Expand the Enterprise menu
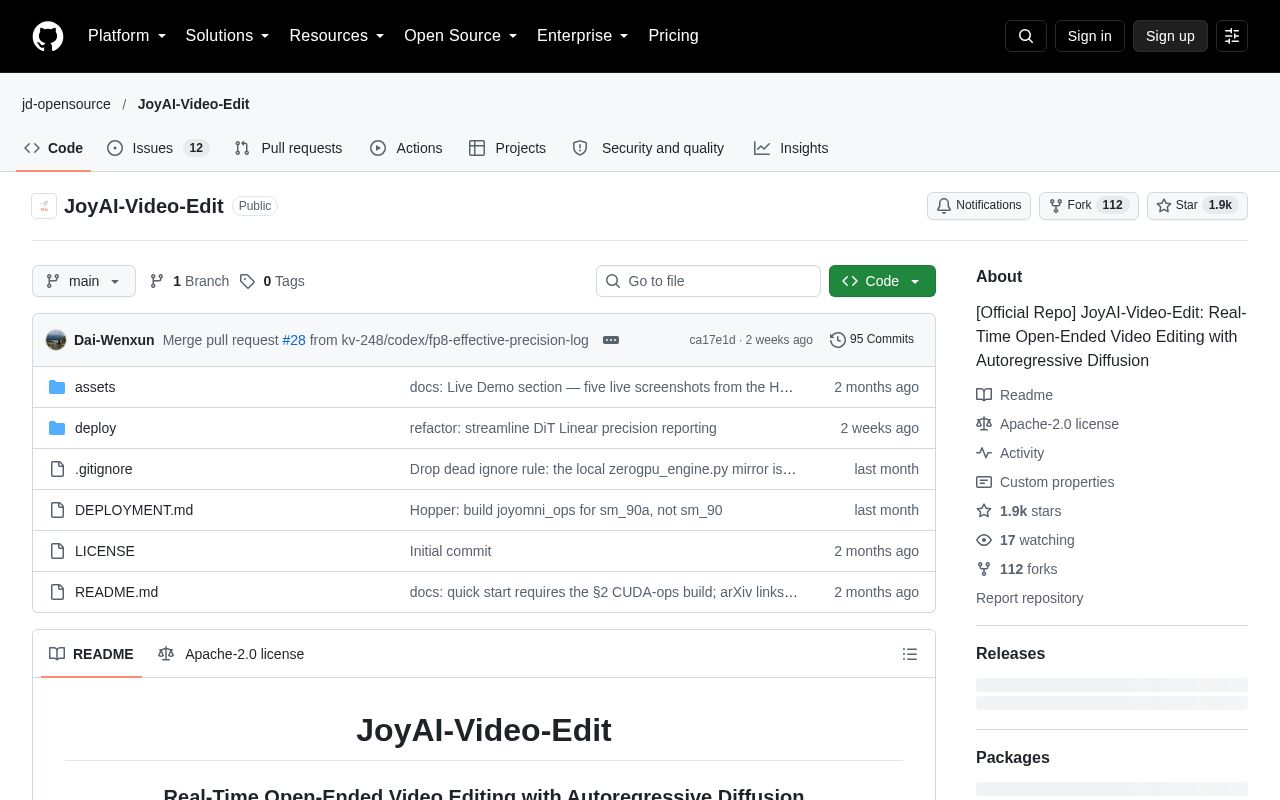Image resolution: width=1280 pixels, height=800 pixels. click(583, 36)
